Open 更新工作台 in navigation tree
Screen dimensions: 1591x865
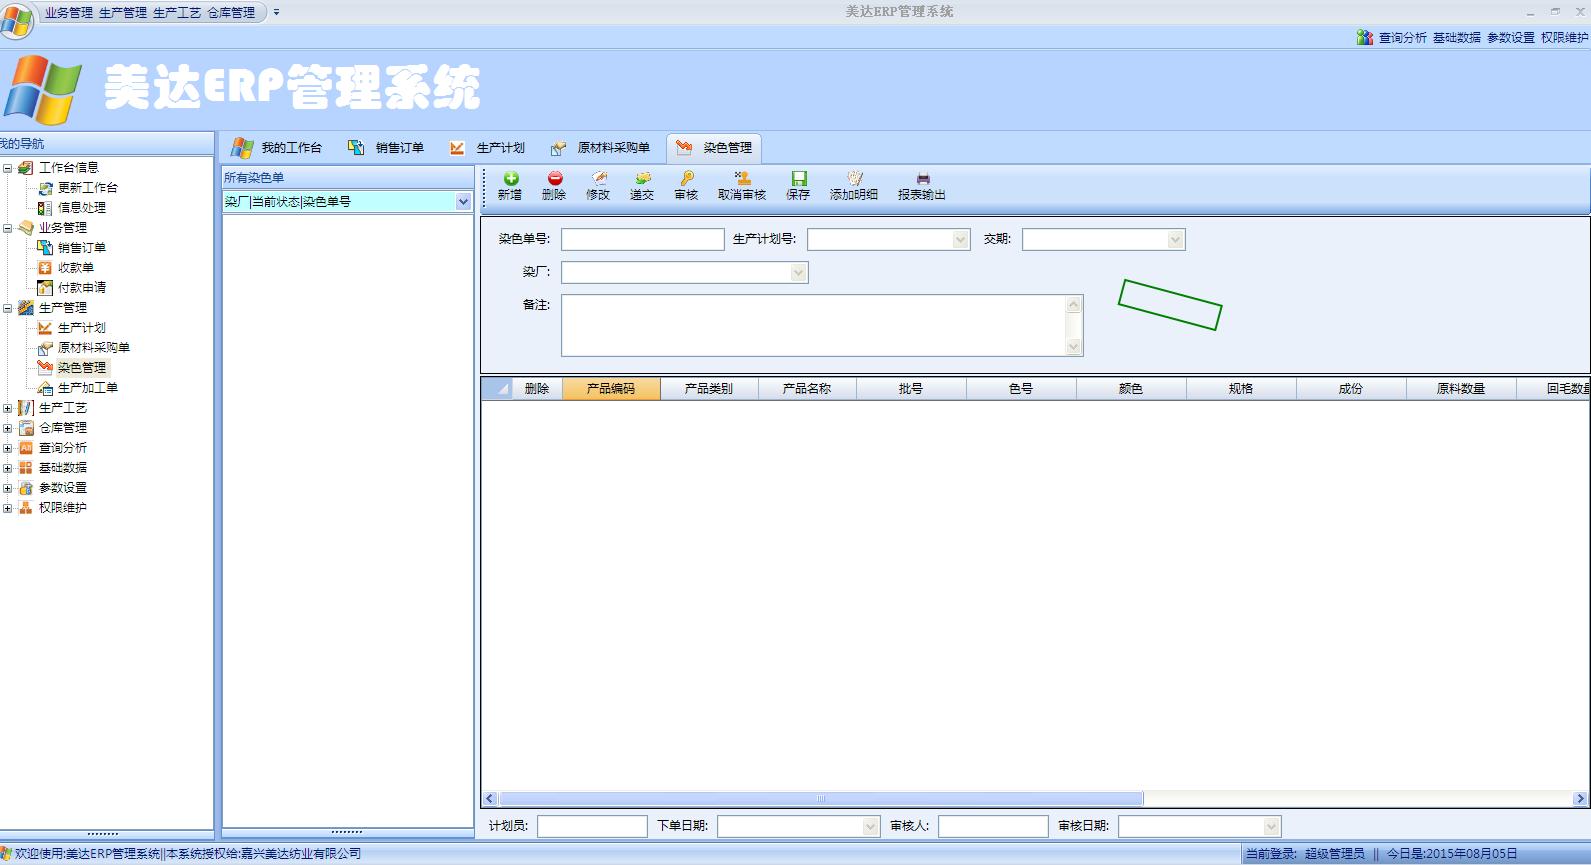tap(87, 188)
